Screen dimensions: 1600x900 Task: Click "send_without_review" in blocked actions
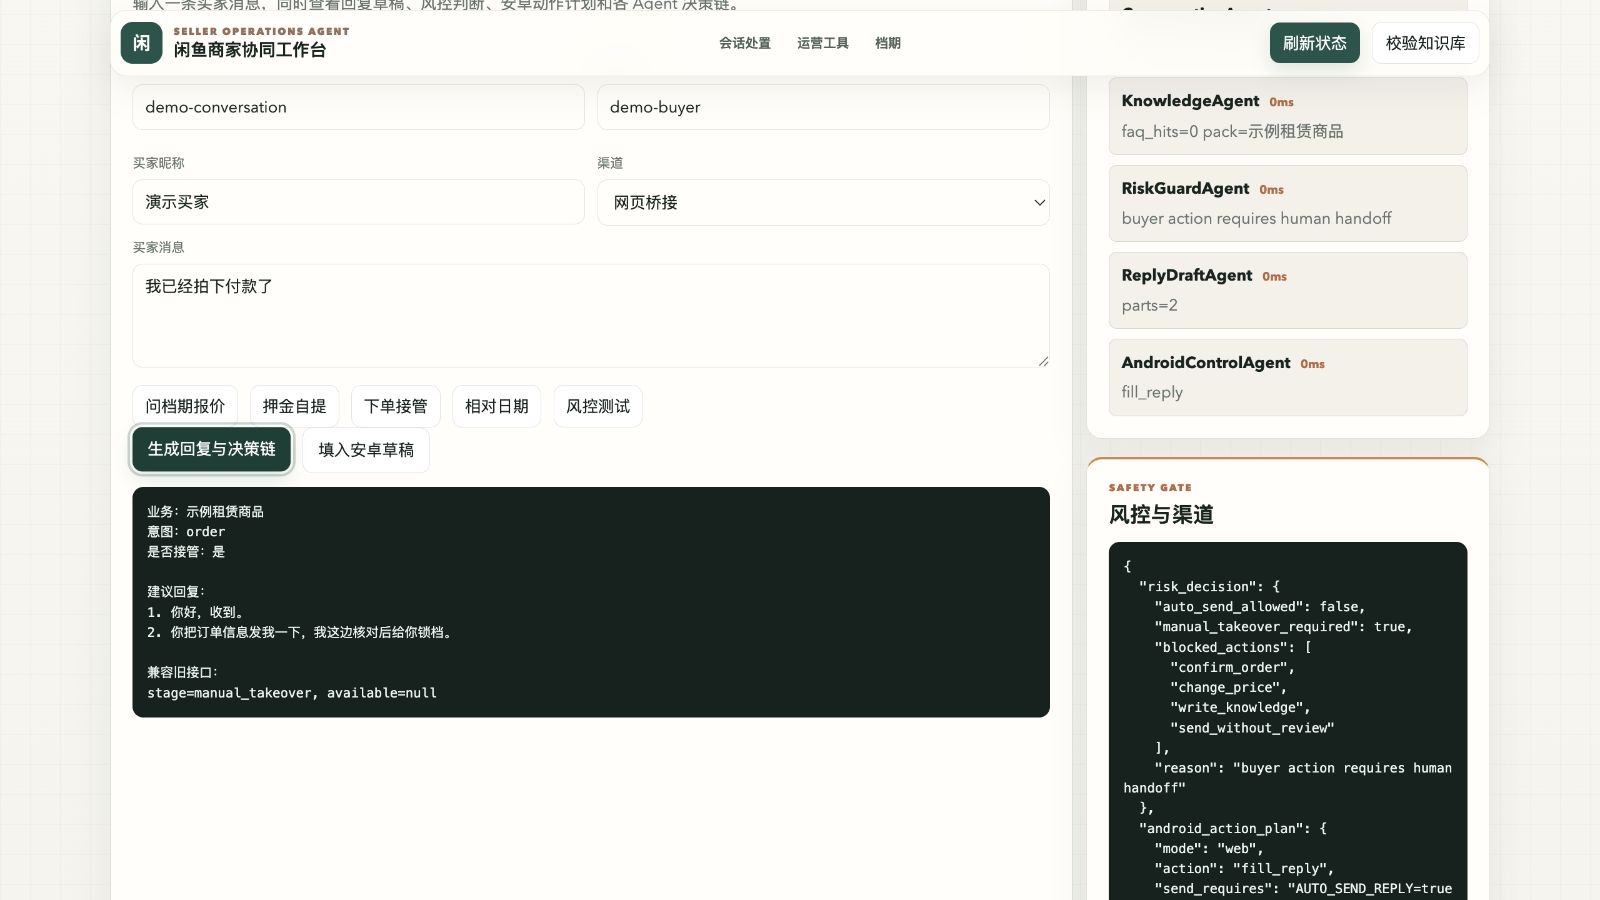(1252, 728)
